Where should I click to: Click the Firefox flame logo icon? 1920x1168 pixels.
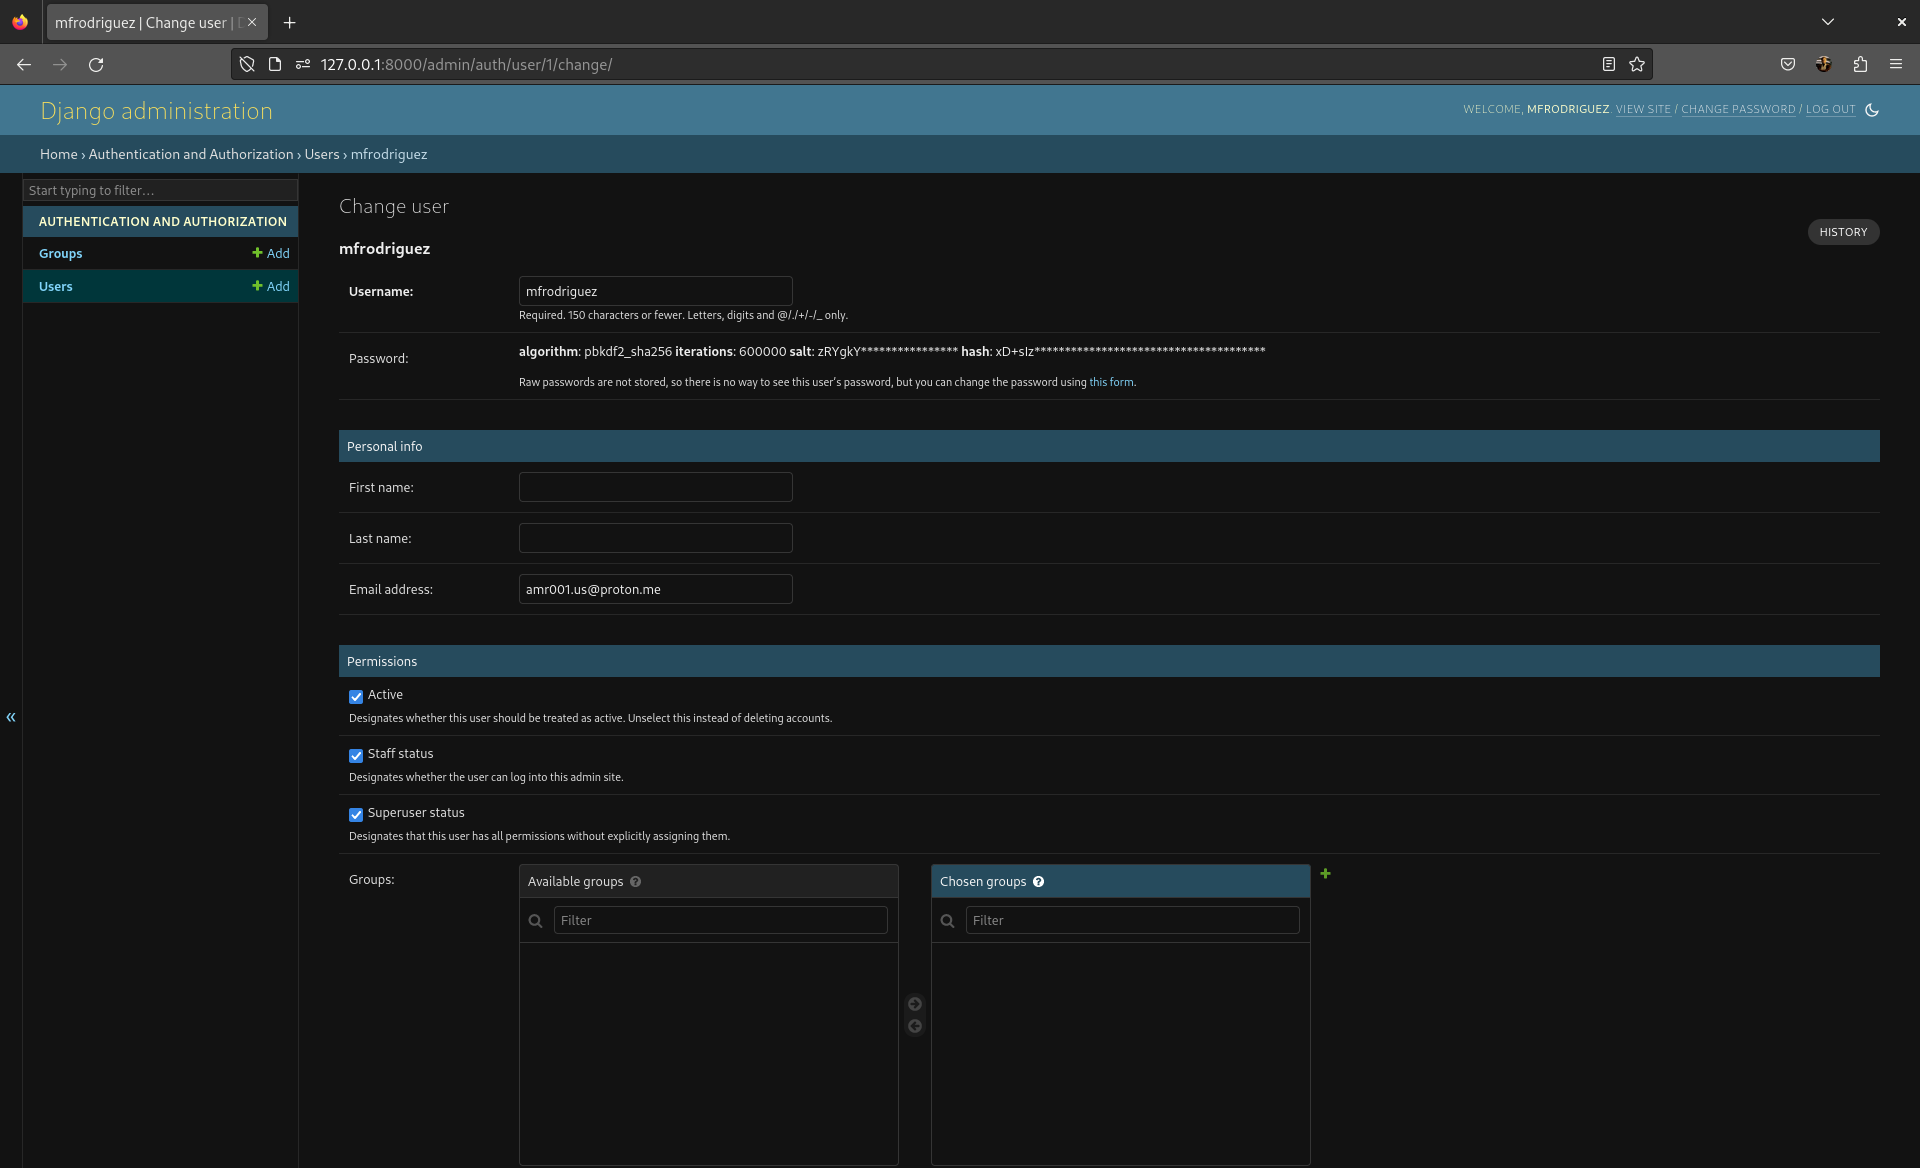click(x=21, y=22)
